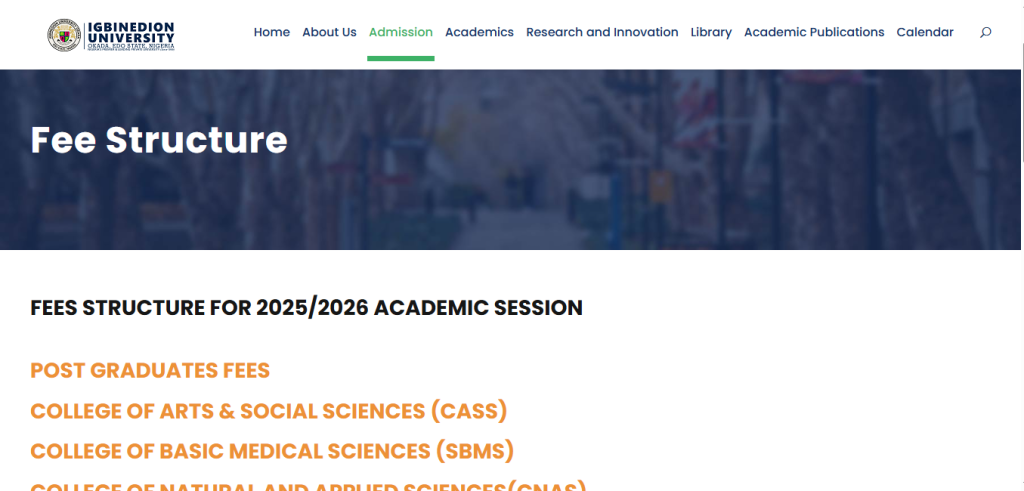Go to the Home page
Viewport: 1024px width, 491px height.
[x=271, y=32]
